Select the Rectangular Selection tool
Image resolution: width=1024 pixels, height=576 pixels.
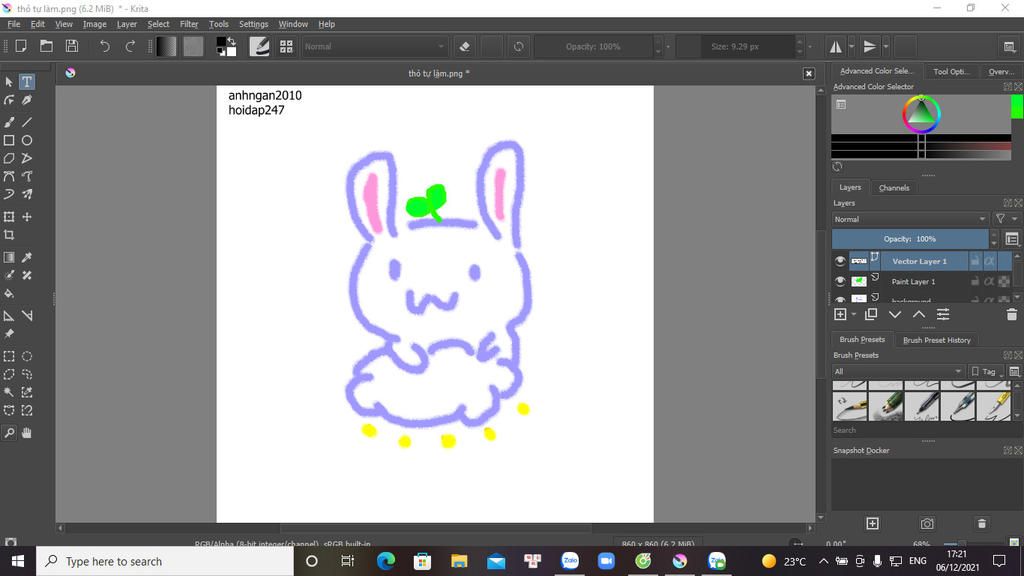coord(8,357)
